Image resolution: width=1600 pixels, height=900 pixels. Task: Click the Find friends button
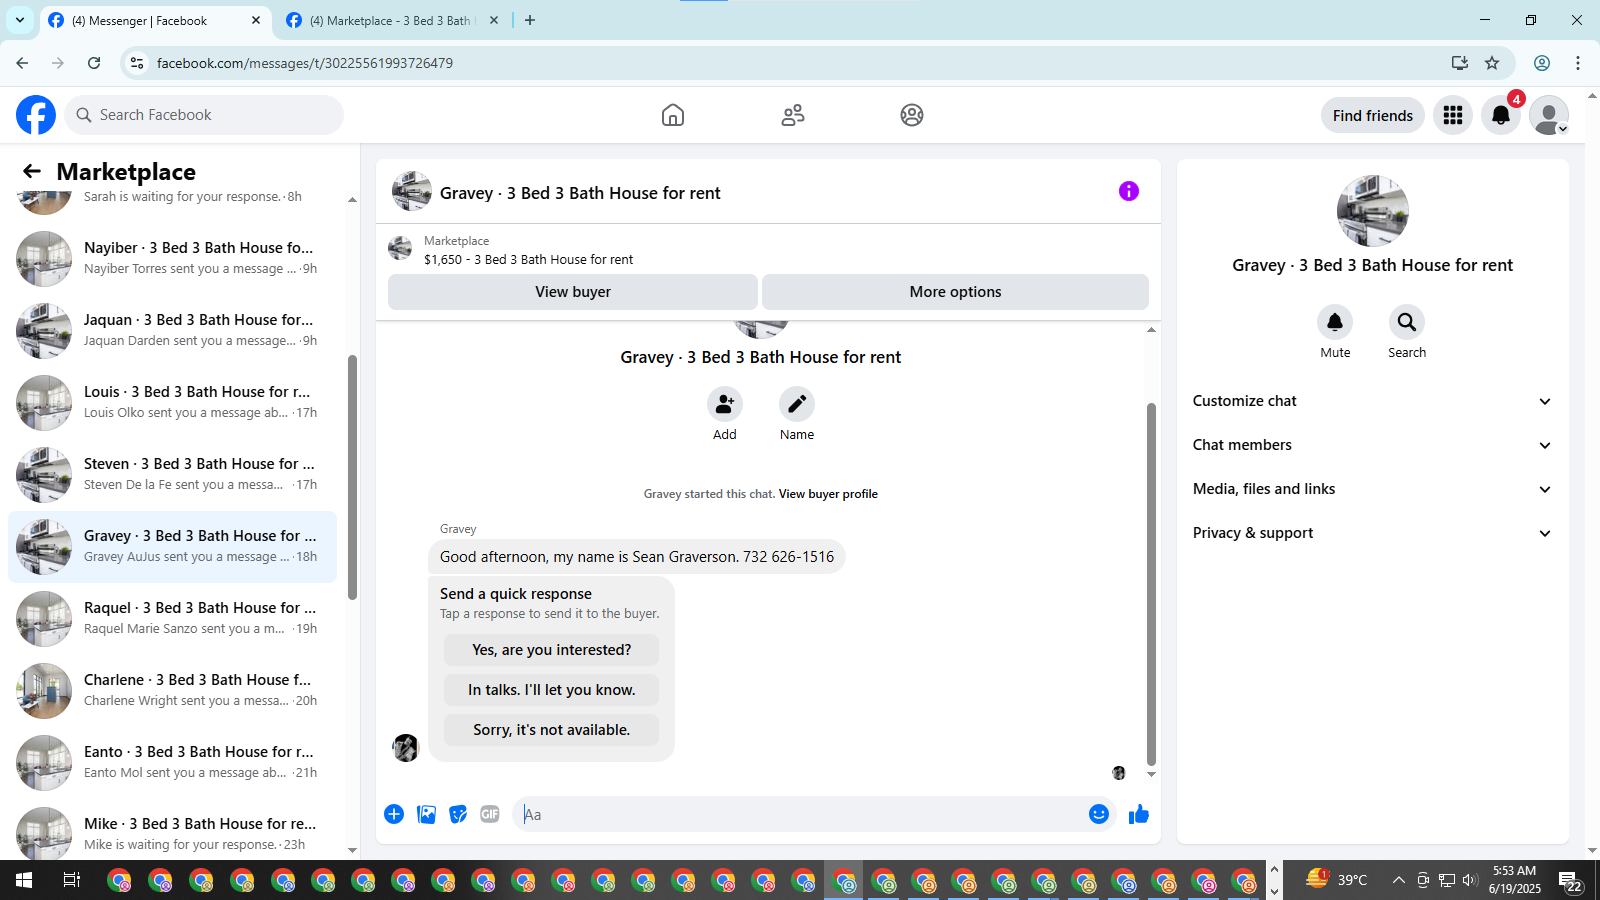[x=1373, y=115]
